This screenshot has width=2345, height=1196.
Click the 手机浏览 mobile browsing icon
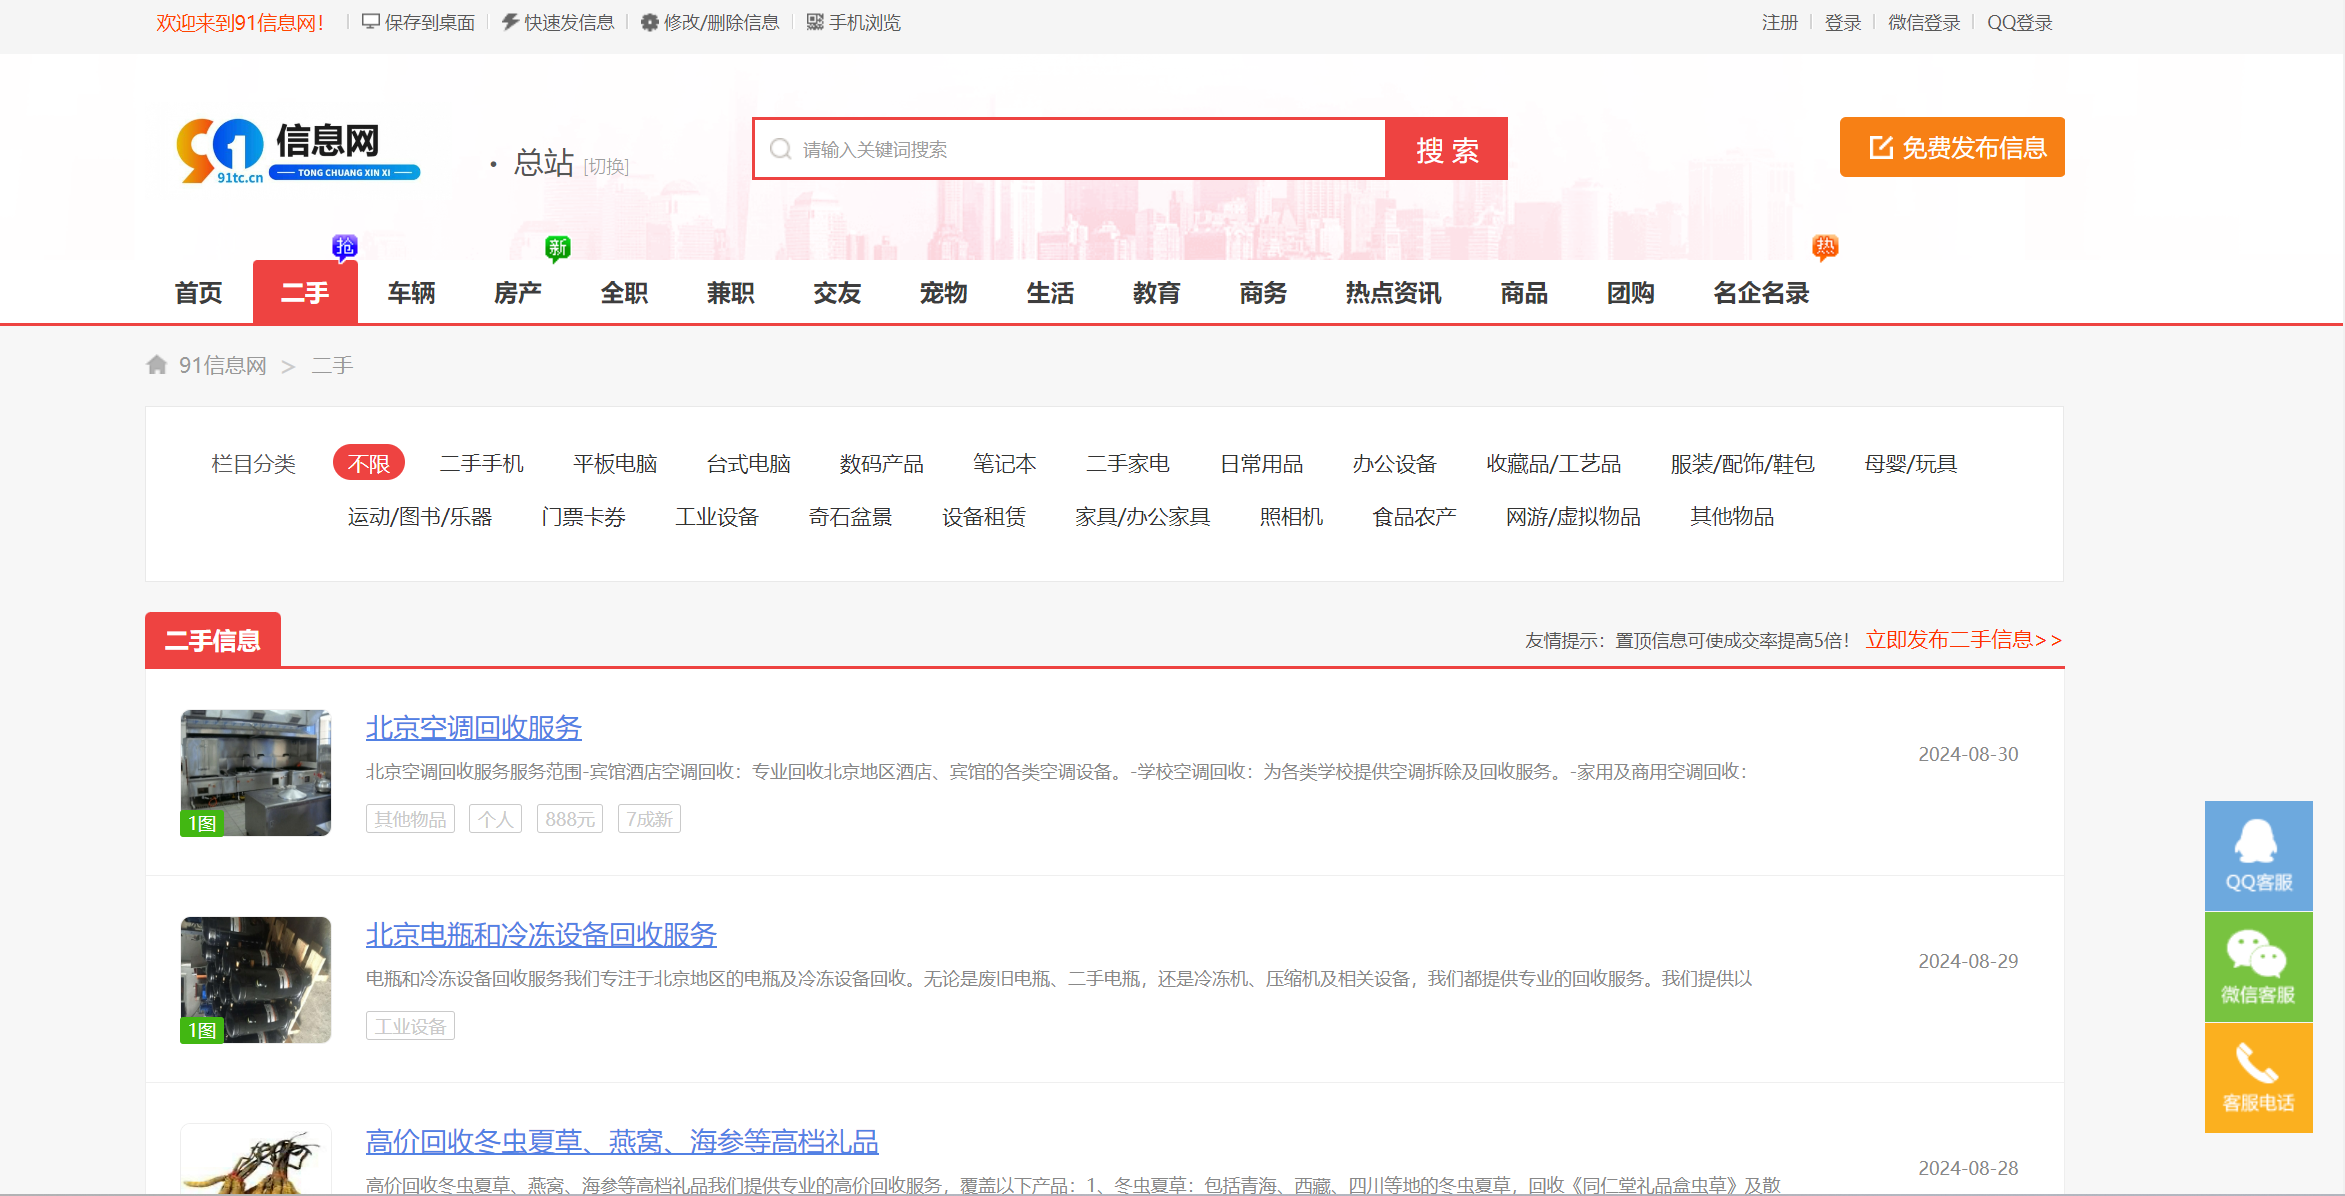[812, 21]
